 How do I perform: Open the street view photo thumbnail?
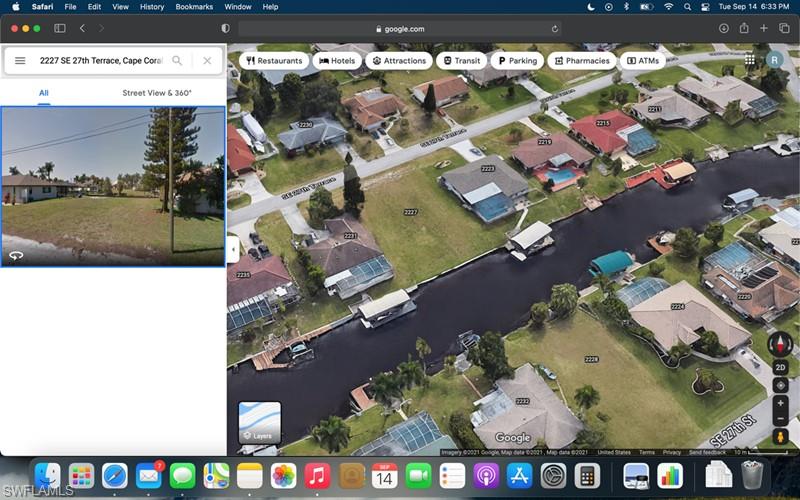[x=113, y=186]
